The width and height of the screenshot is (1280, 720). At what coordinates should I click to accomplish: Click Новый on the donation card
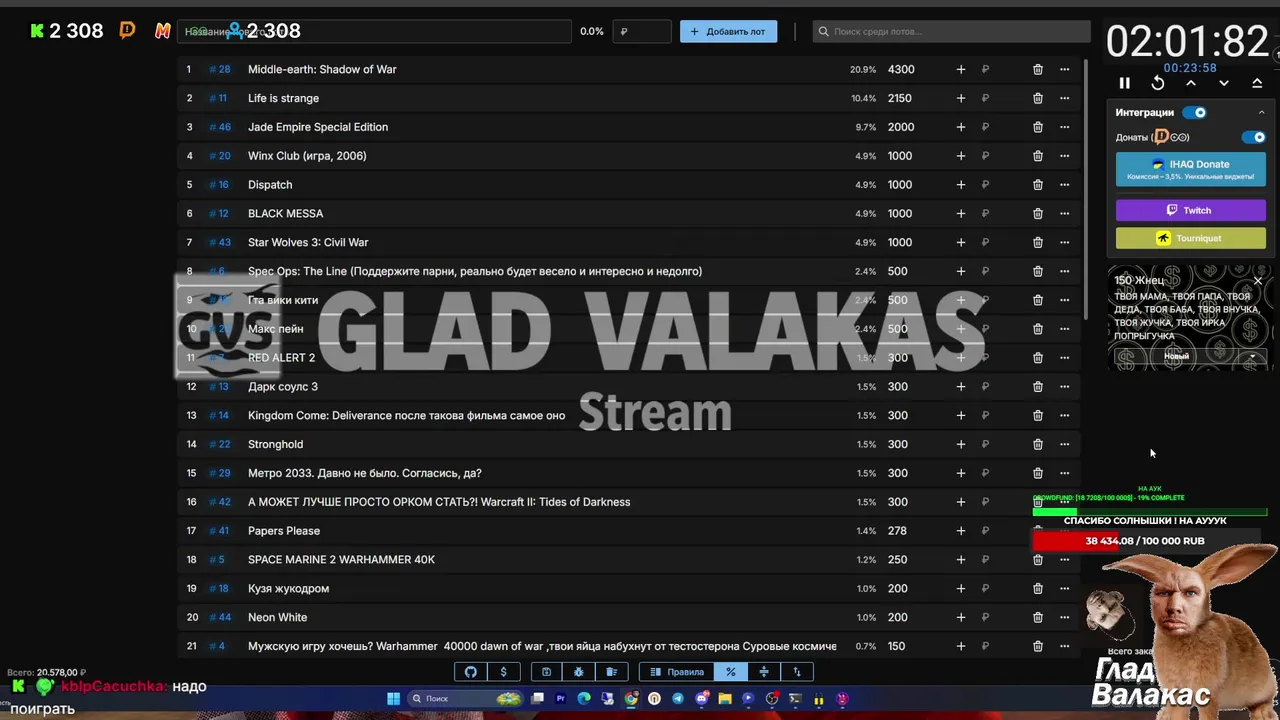tap(1176, 356)
